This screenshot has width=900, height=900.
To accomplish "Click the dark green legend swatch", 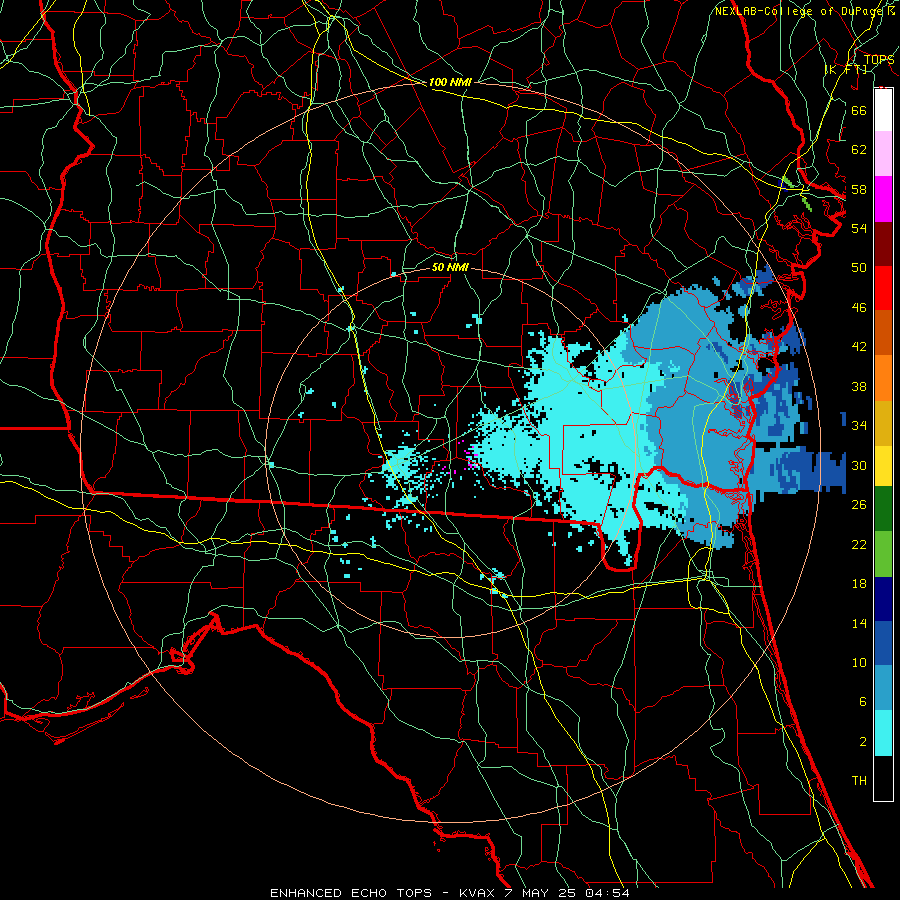I will click(883, 509).
